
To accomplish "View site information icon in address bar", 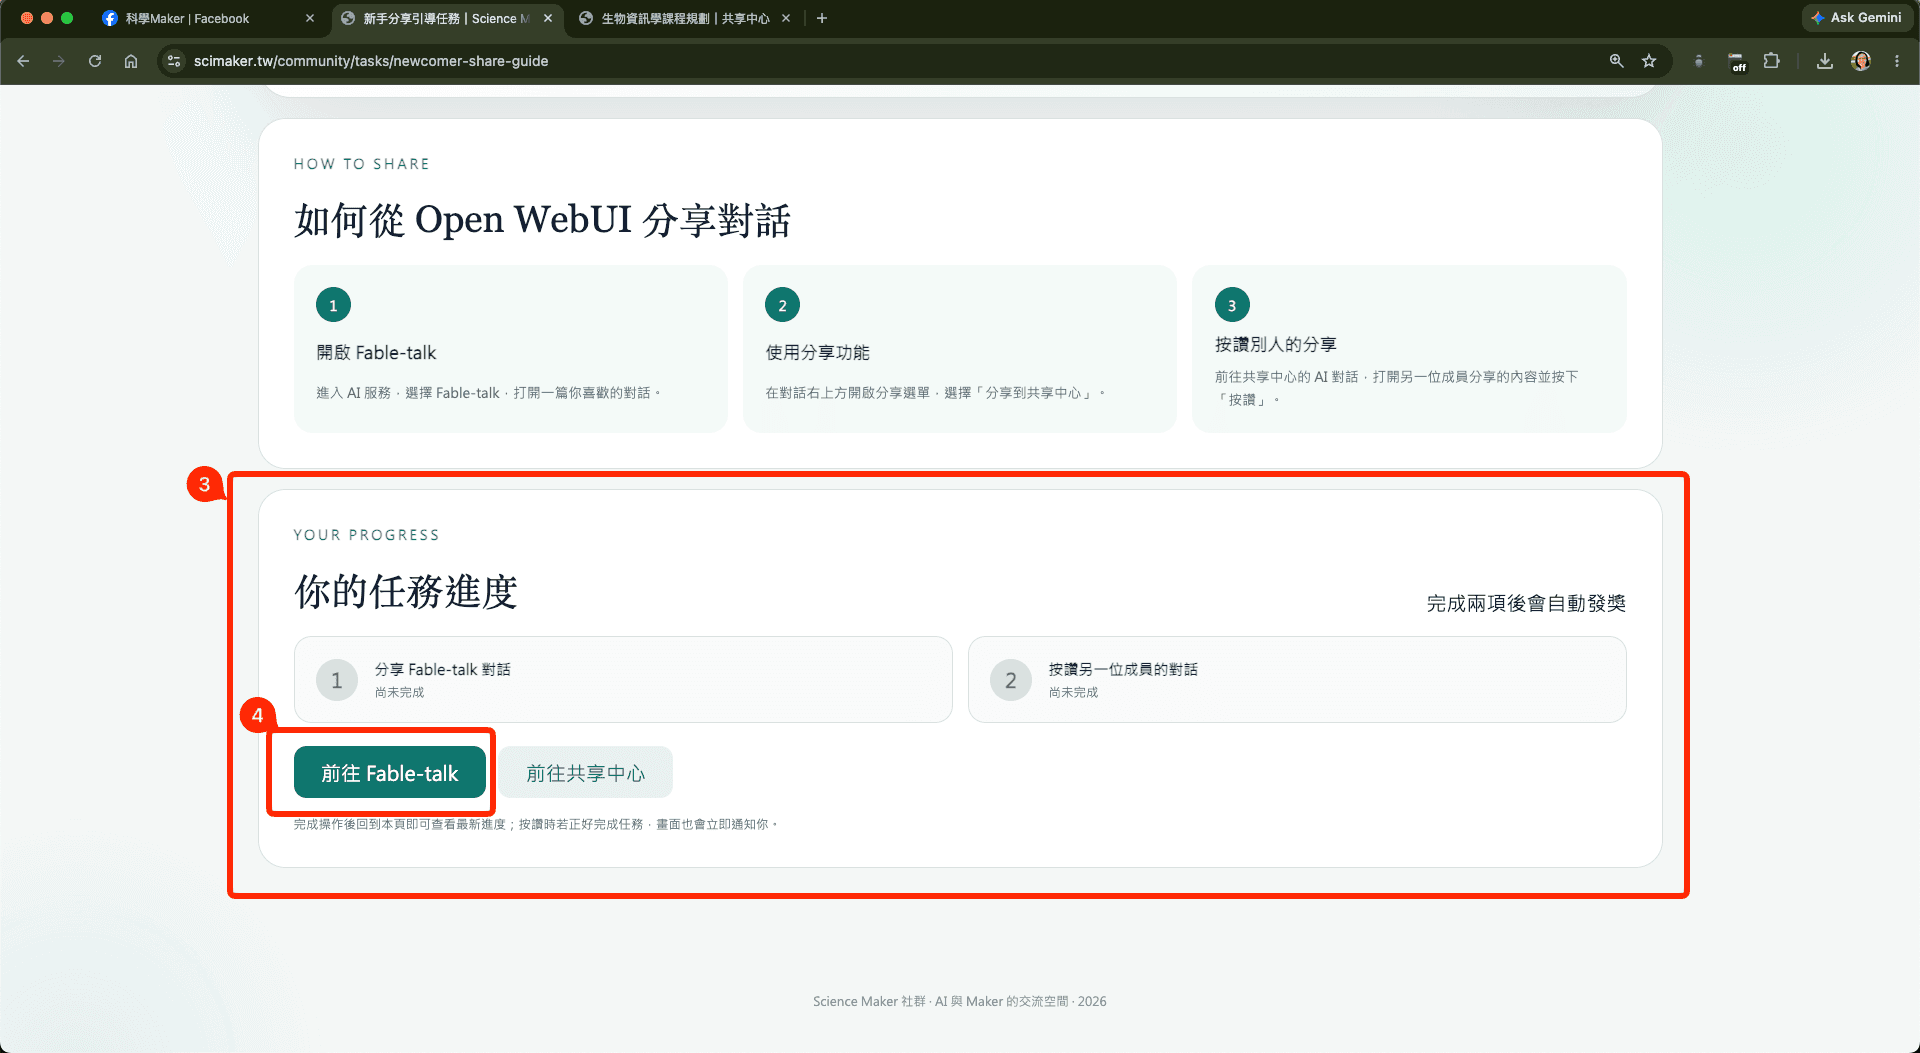I will coord(174,61).
